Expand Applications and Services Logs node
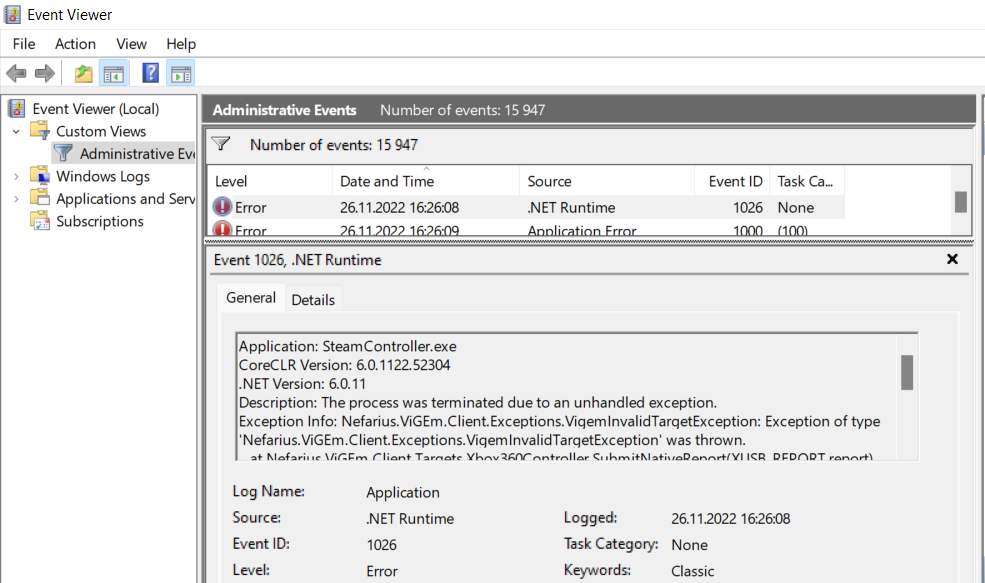 16,199
